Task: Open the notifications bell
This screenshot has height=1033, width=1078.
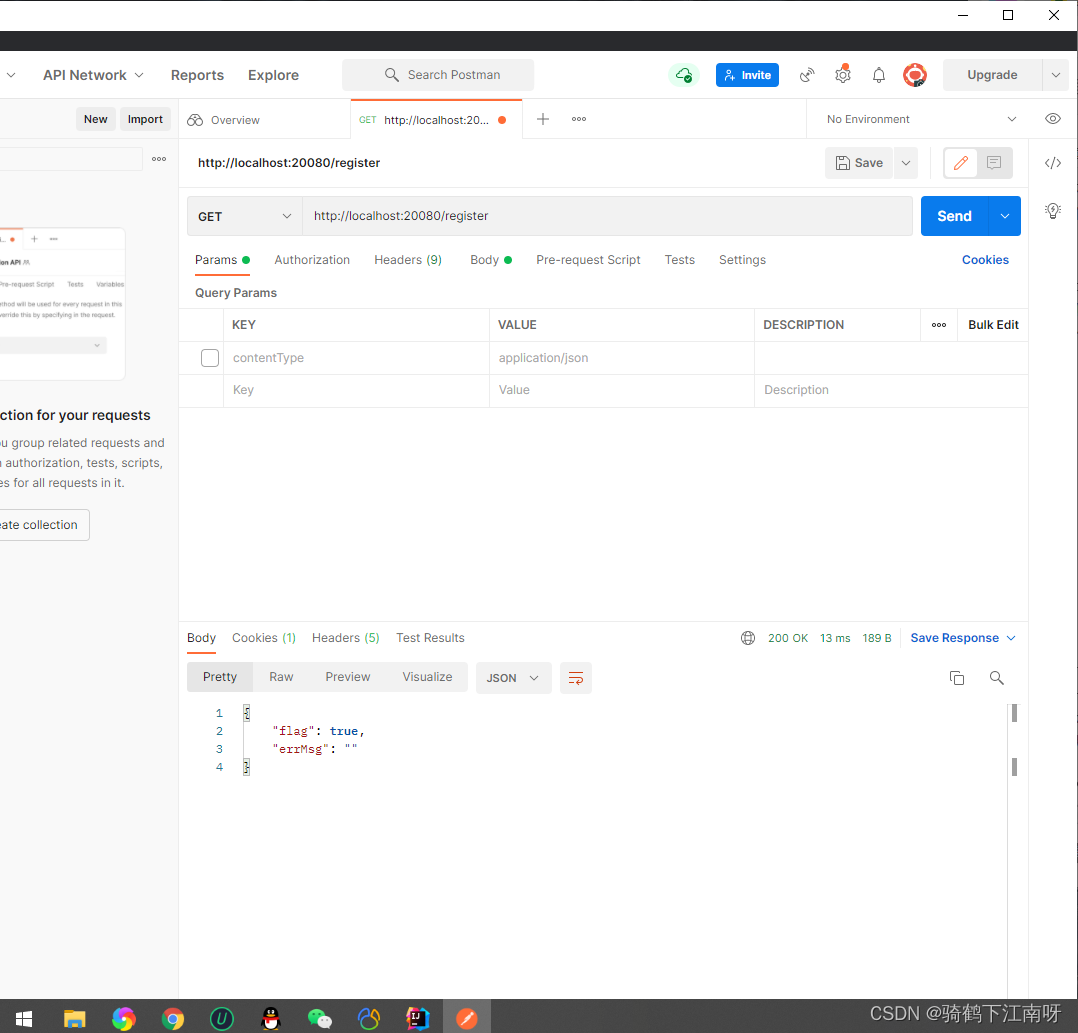Action: click(879, 75)
